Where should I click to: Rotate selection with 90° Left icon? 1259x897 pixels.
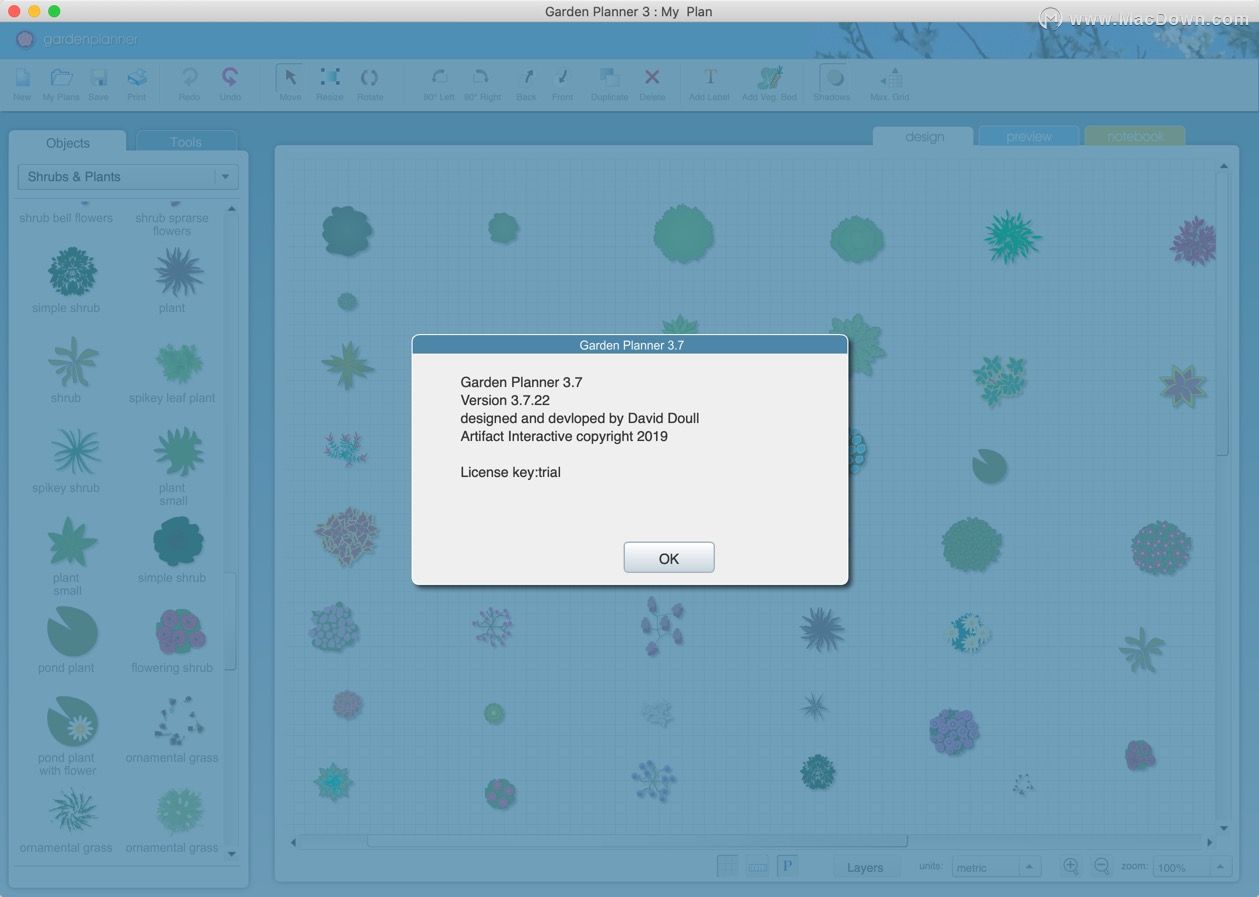click(x=439, y=77)
